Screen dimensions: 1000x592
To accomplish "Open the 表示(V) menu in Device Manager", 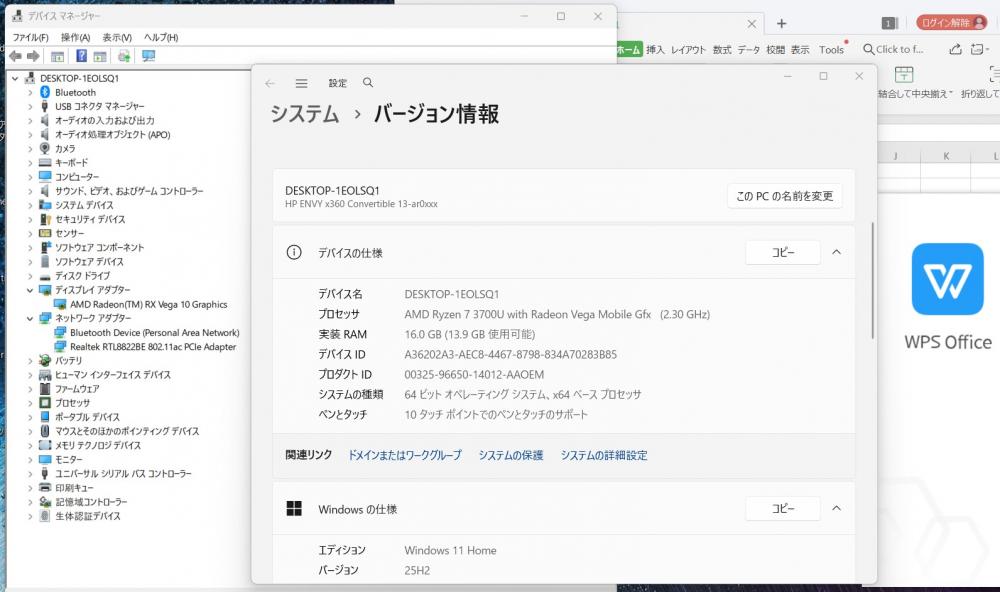I will click(117, 37).
